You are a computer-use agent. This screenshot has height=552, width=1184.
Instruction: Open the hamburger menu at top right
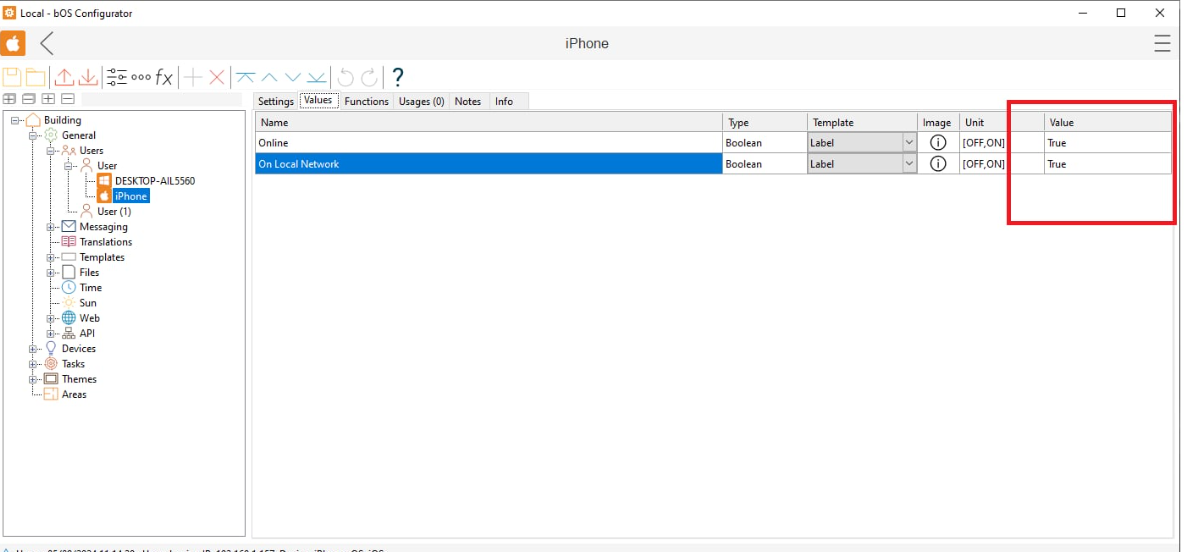tap(1161, 43)
